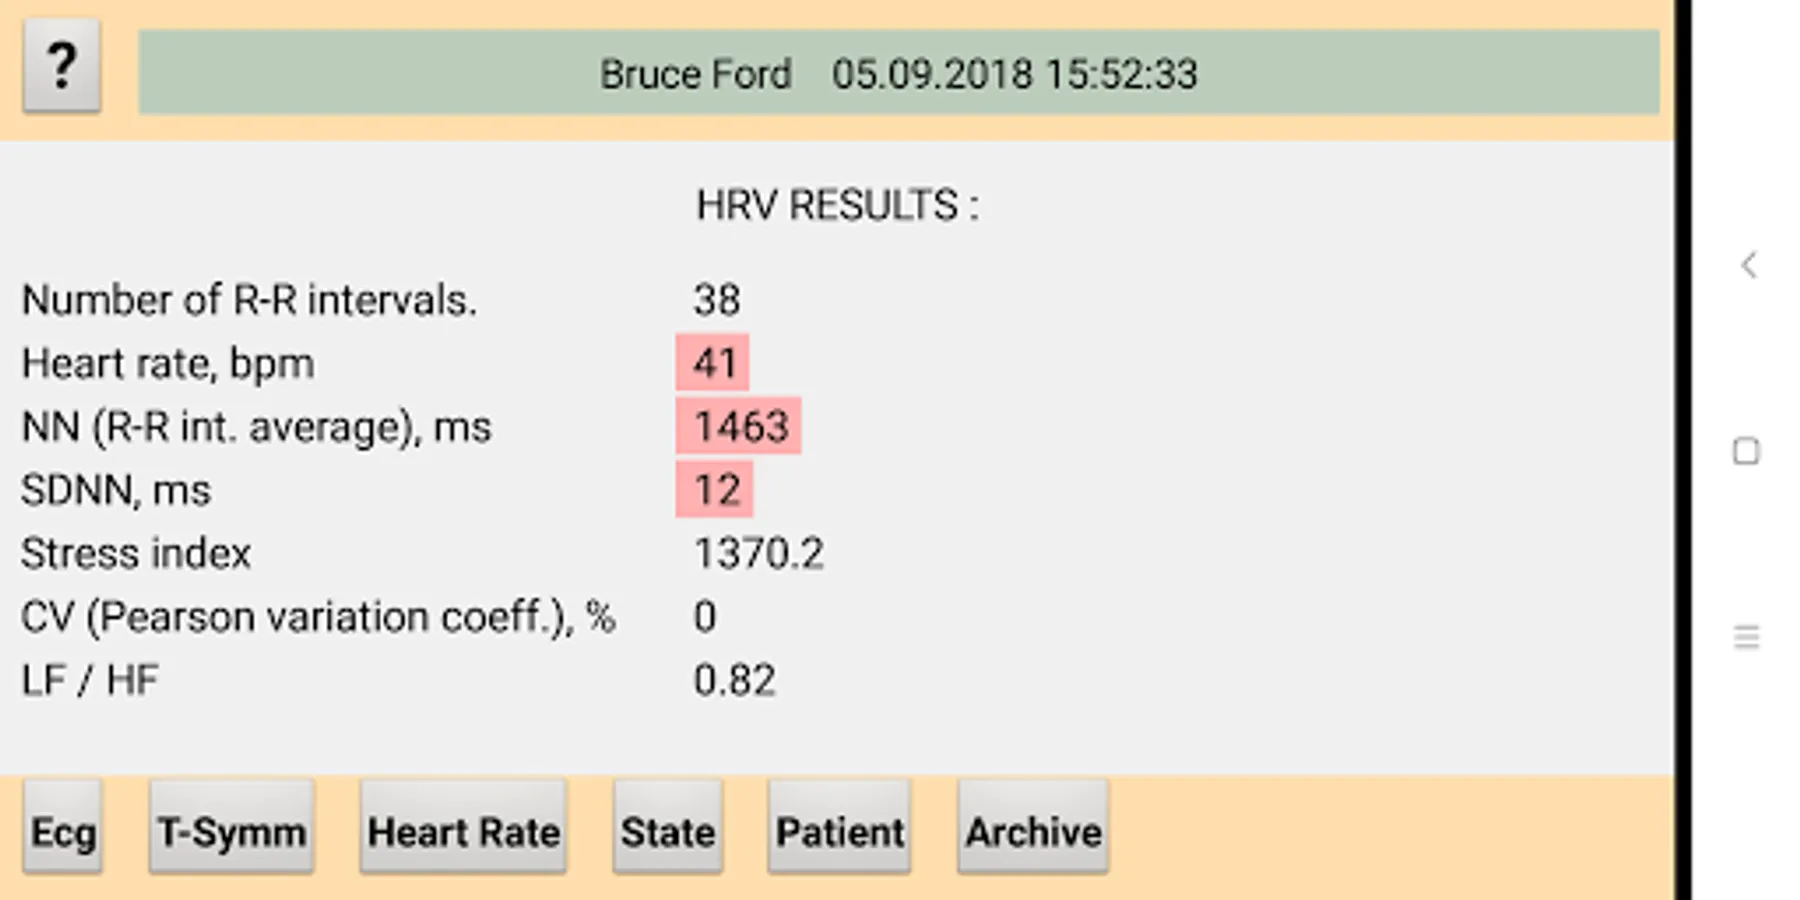
Task: Click the Stress index value 1370.2
Action: pos(759,553)
